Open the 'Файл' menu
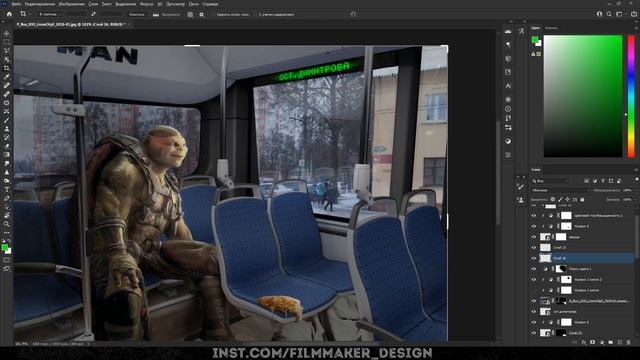The image size is (640, 360). click(x=16, y=4)
